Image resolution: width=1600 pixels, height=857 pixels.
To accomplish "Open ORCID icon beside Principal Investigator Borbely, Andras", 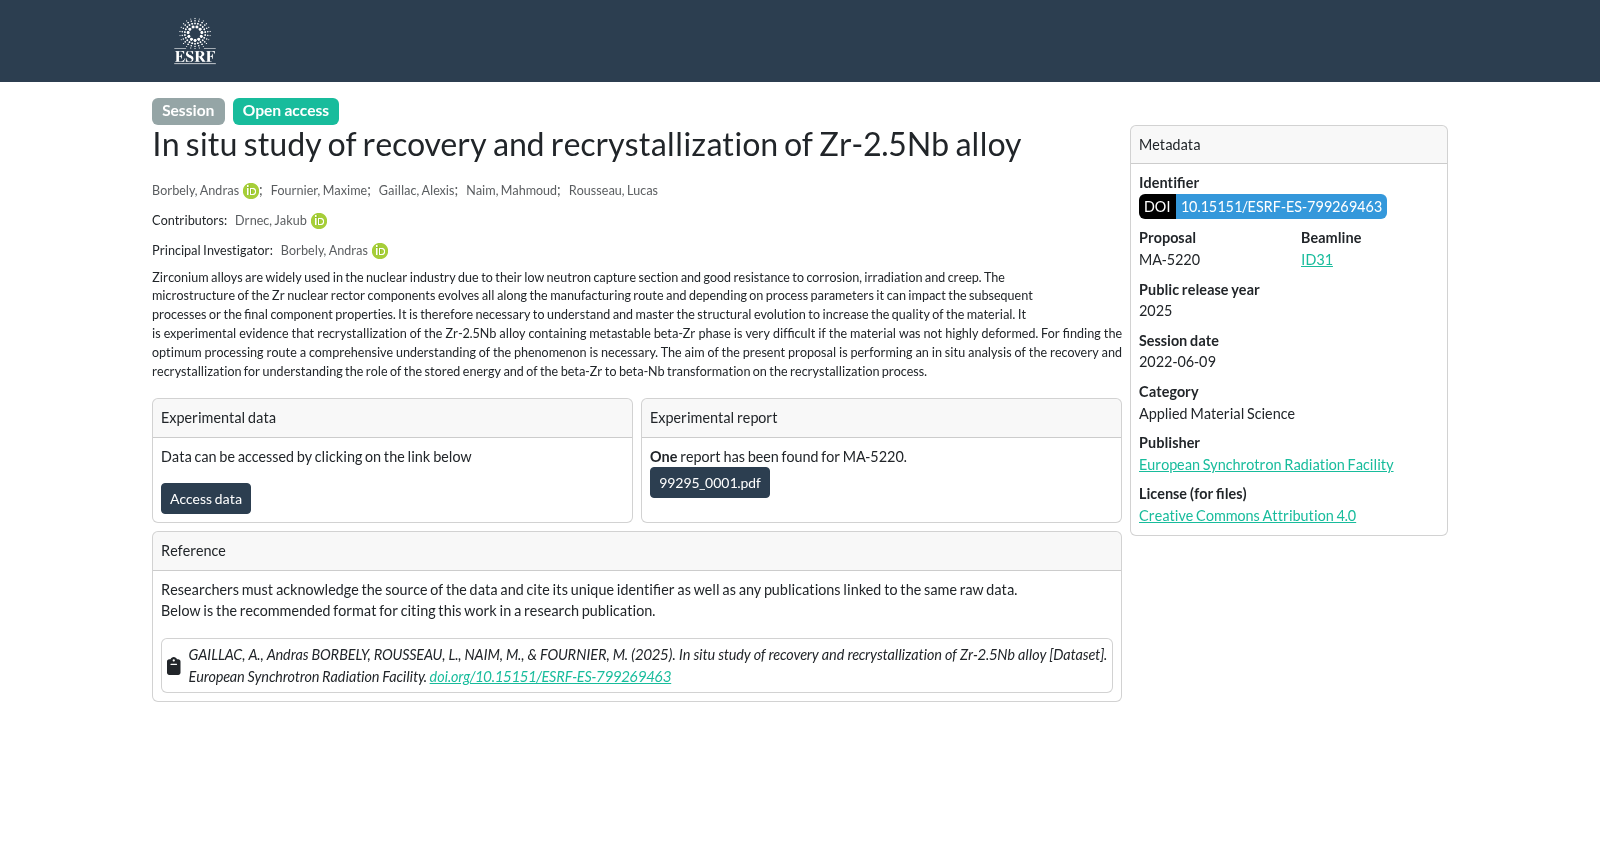I will 380,251.
